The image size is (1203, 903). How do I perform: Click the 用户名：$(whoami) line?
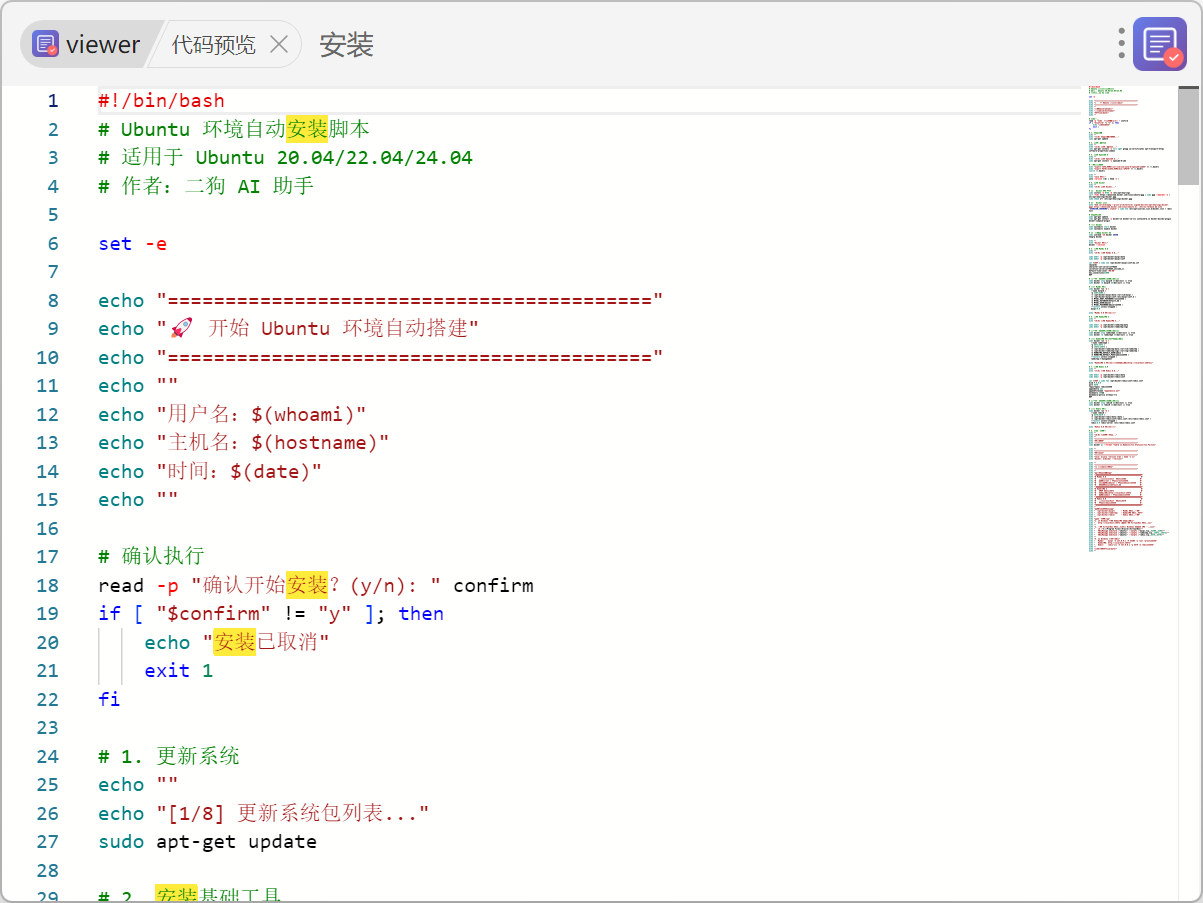pos(232,415)
